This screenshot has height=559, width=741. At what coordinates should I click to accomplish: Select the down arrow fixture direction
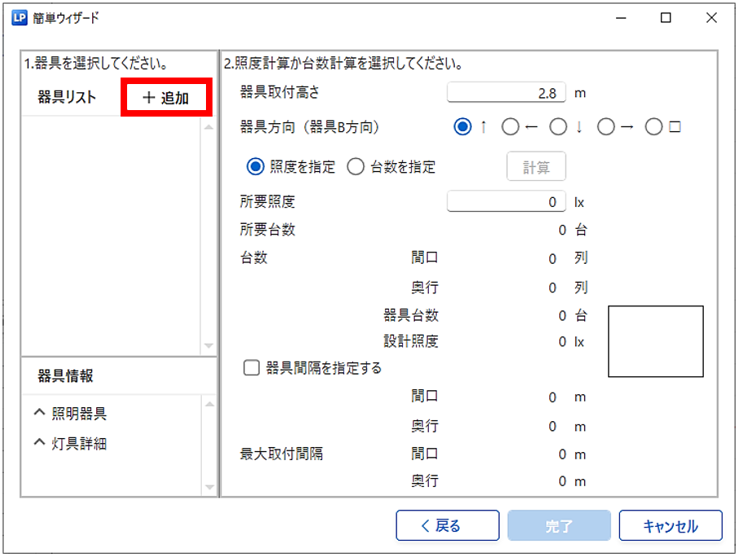[558, 127]
